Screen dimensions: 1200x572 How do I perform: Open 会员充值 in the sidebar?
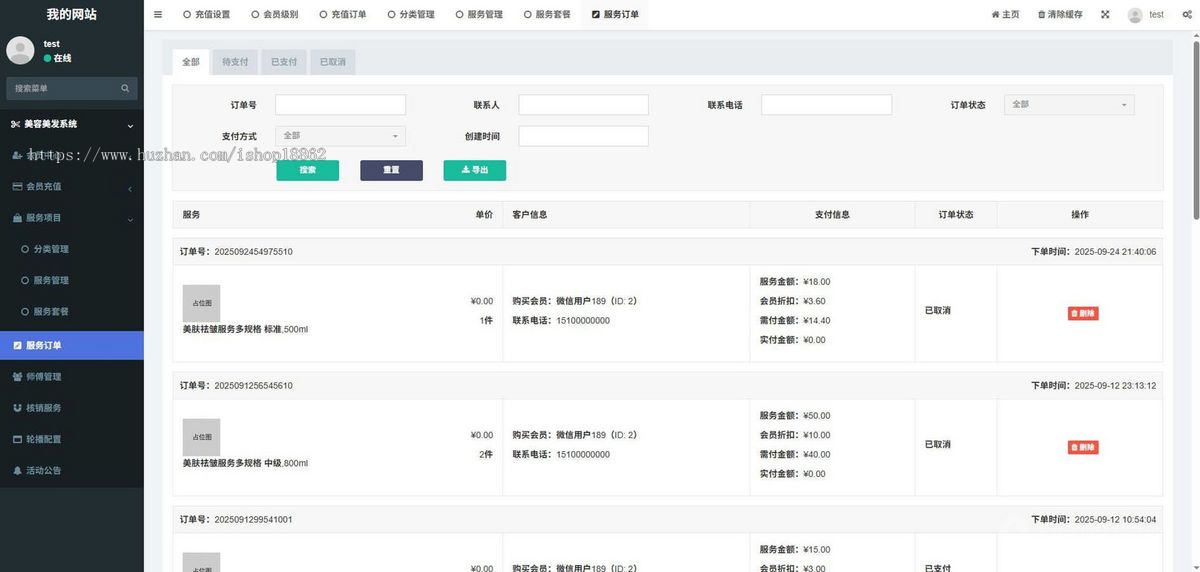pos(72,186)
